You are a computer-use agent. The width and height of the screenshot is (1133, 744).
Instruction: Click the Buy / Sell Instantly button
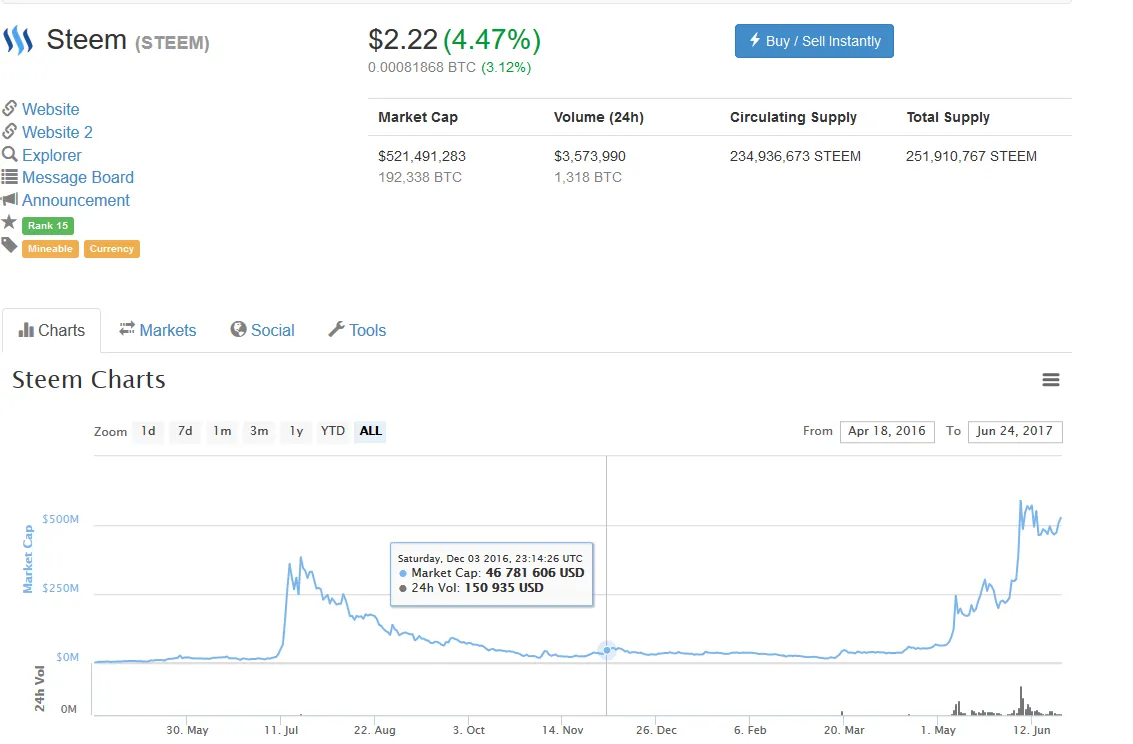(x=814, y=41)
